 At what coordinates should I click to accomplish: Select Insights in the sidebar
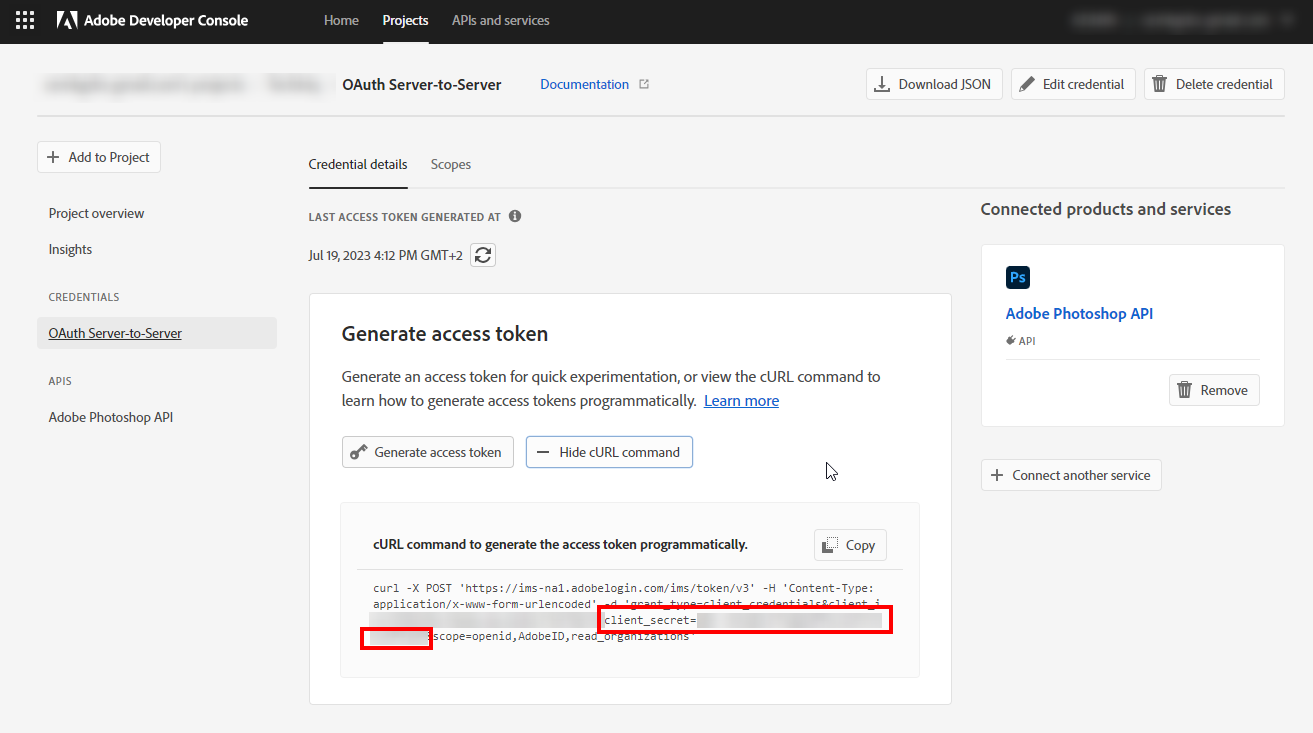tap(70, 249)
